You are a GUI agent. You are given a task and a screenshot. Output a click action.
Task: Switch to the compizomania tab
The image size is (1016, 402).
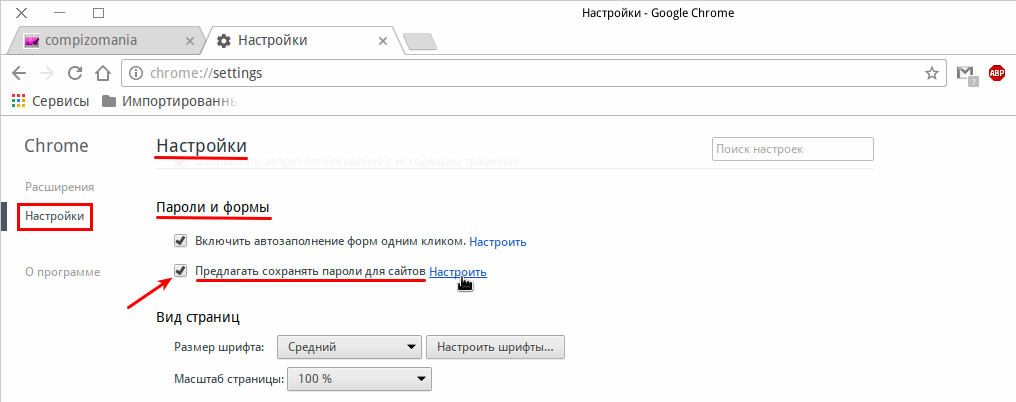coord(107,40)
